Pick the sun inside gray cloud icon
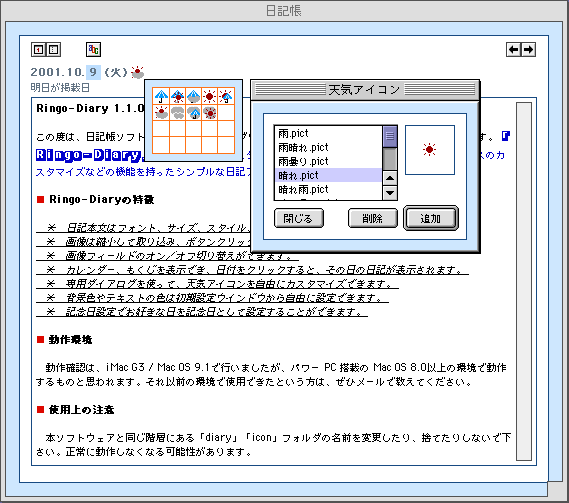569x503 pixels. (x=210, y=113)
